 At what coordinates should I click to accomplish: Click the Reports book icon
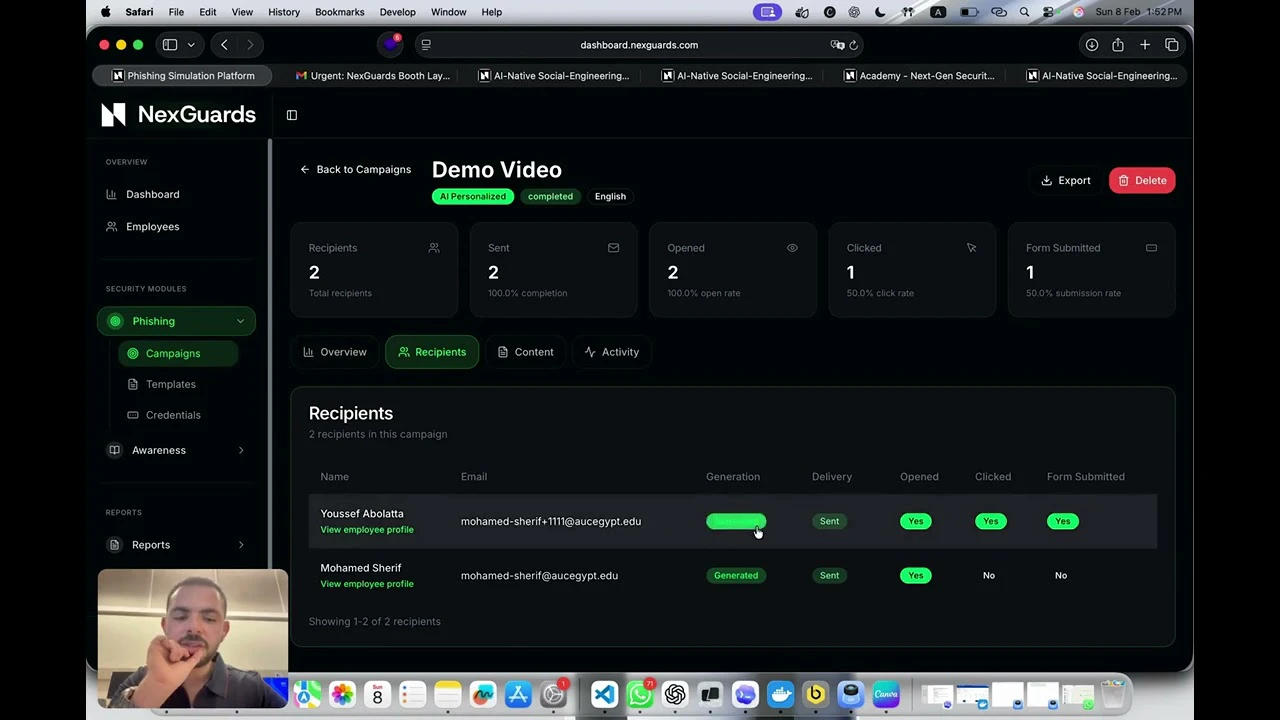(114, 545)
